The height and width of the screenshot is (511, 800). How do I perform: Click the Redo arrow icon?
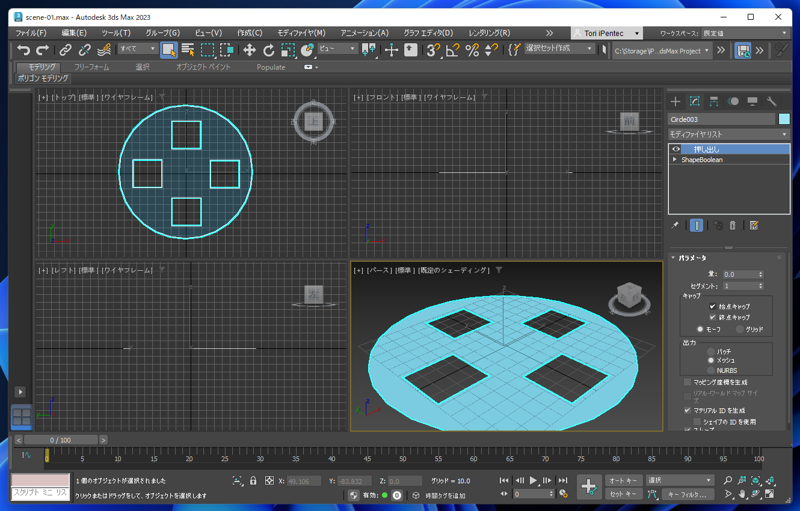click(x=42, y=50)
